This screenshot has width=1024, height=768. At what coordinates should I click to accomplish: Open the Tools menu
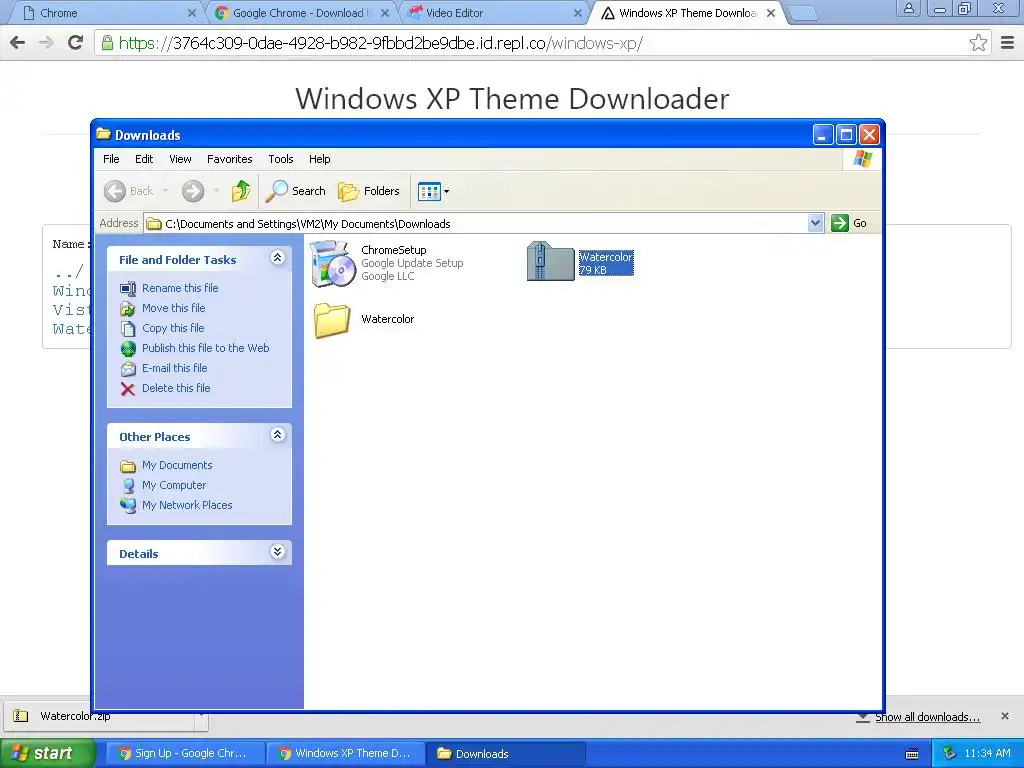281,159
